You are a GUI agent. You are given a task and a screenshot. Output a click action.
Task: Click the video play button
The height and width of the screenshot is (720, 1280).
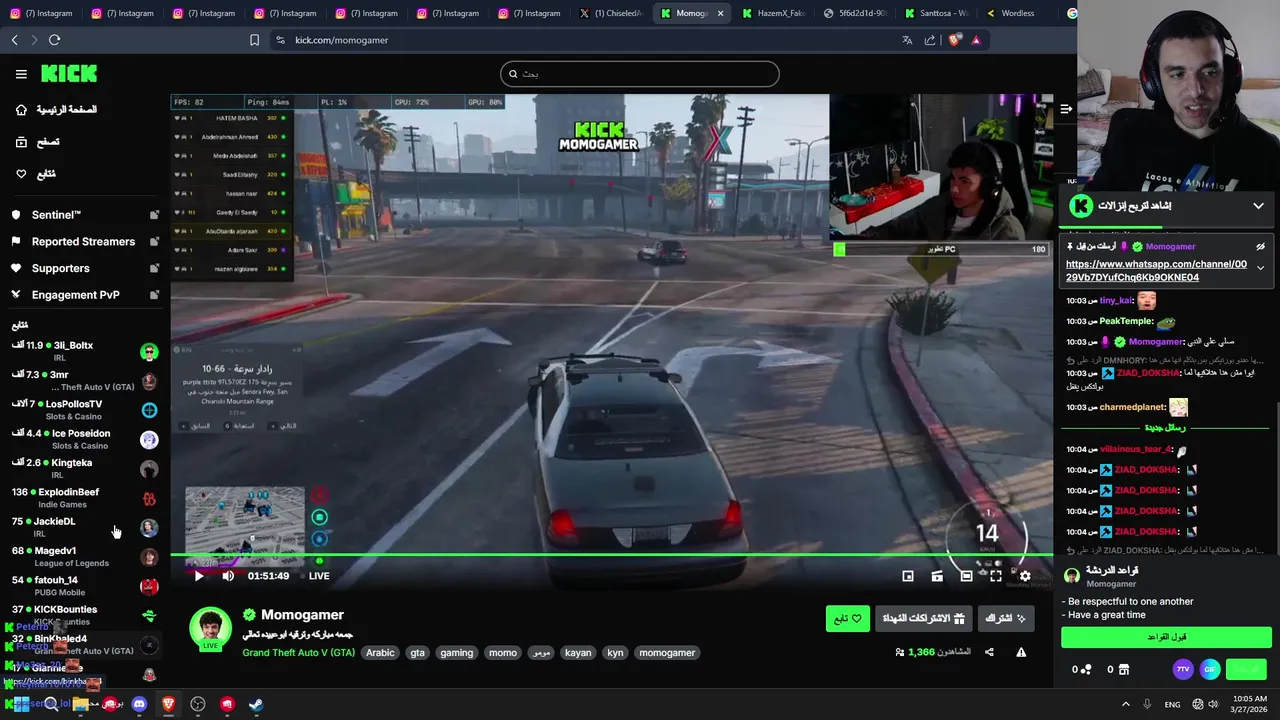pyautogui.click(x=198, y=576)
